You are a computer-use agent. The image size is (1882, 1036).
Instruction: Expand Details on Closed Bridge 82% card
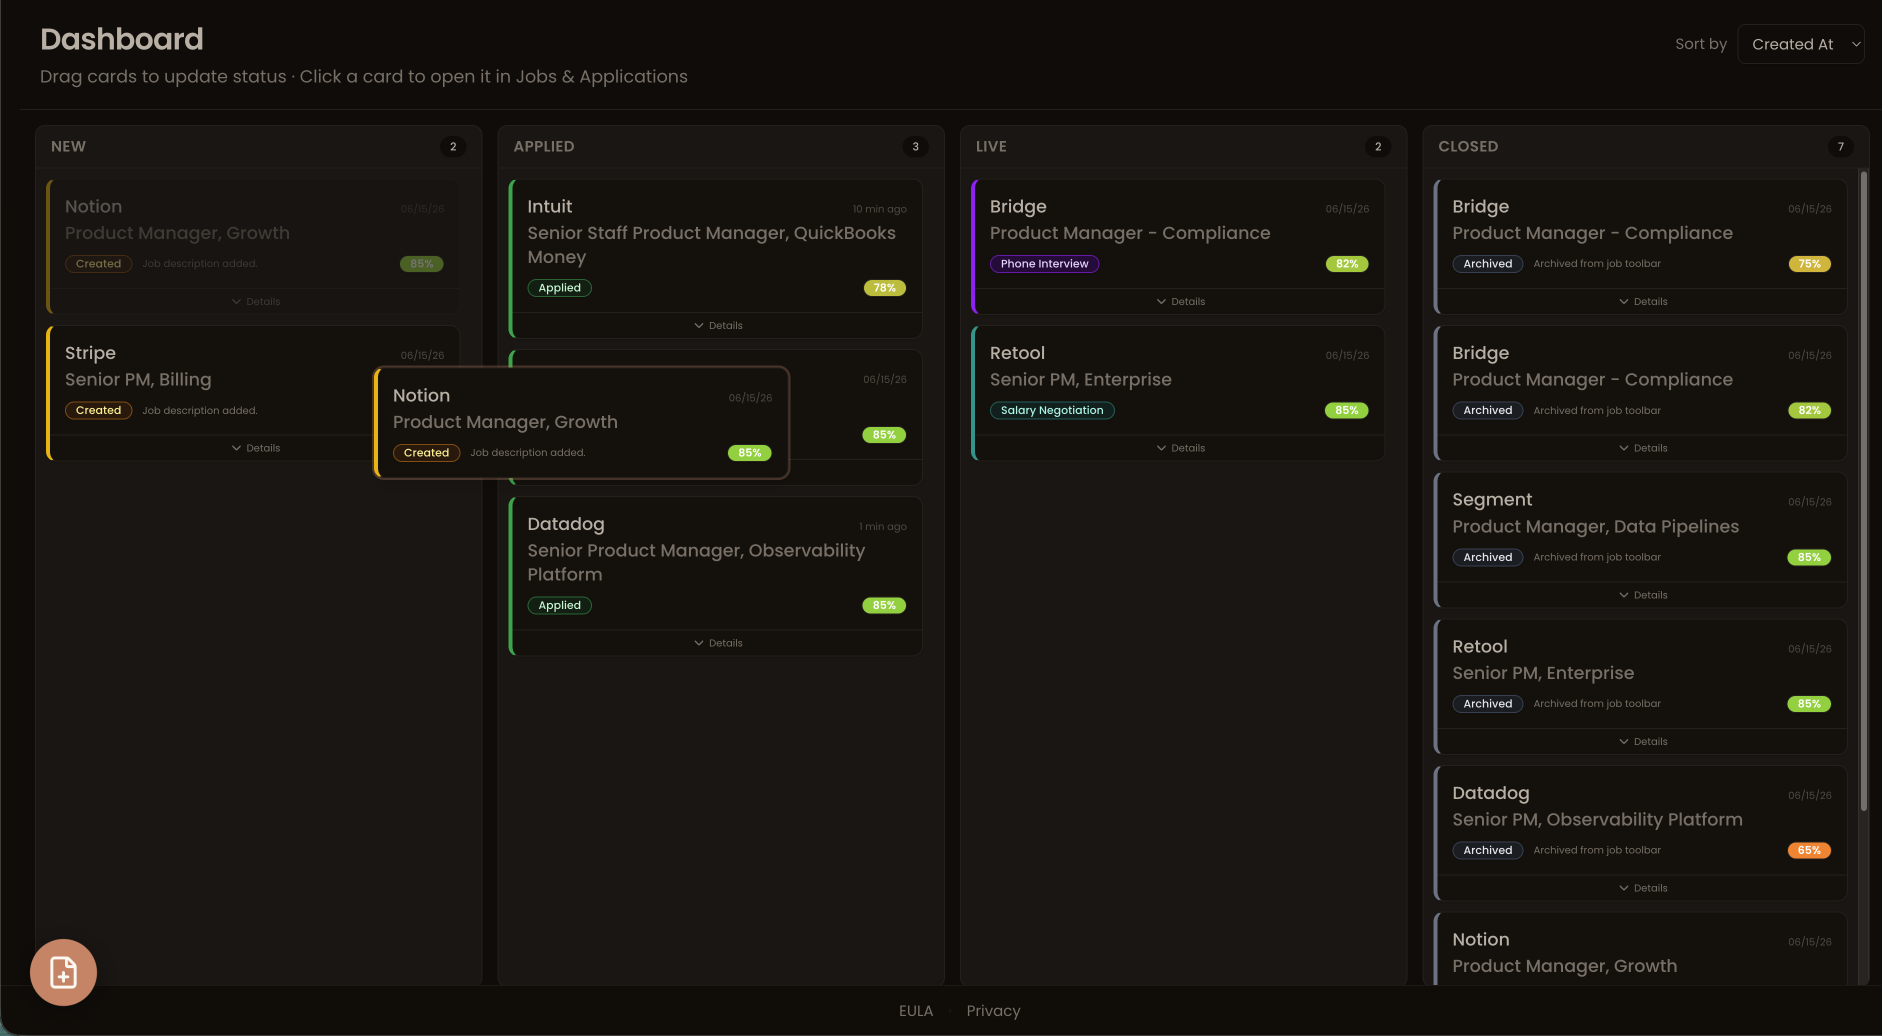[x=1643, y=448]
